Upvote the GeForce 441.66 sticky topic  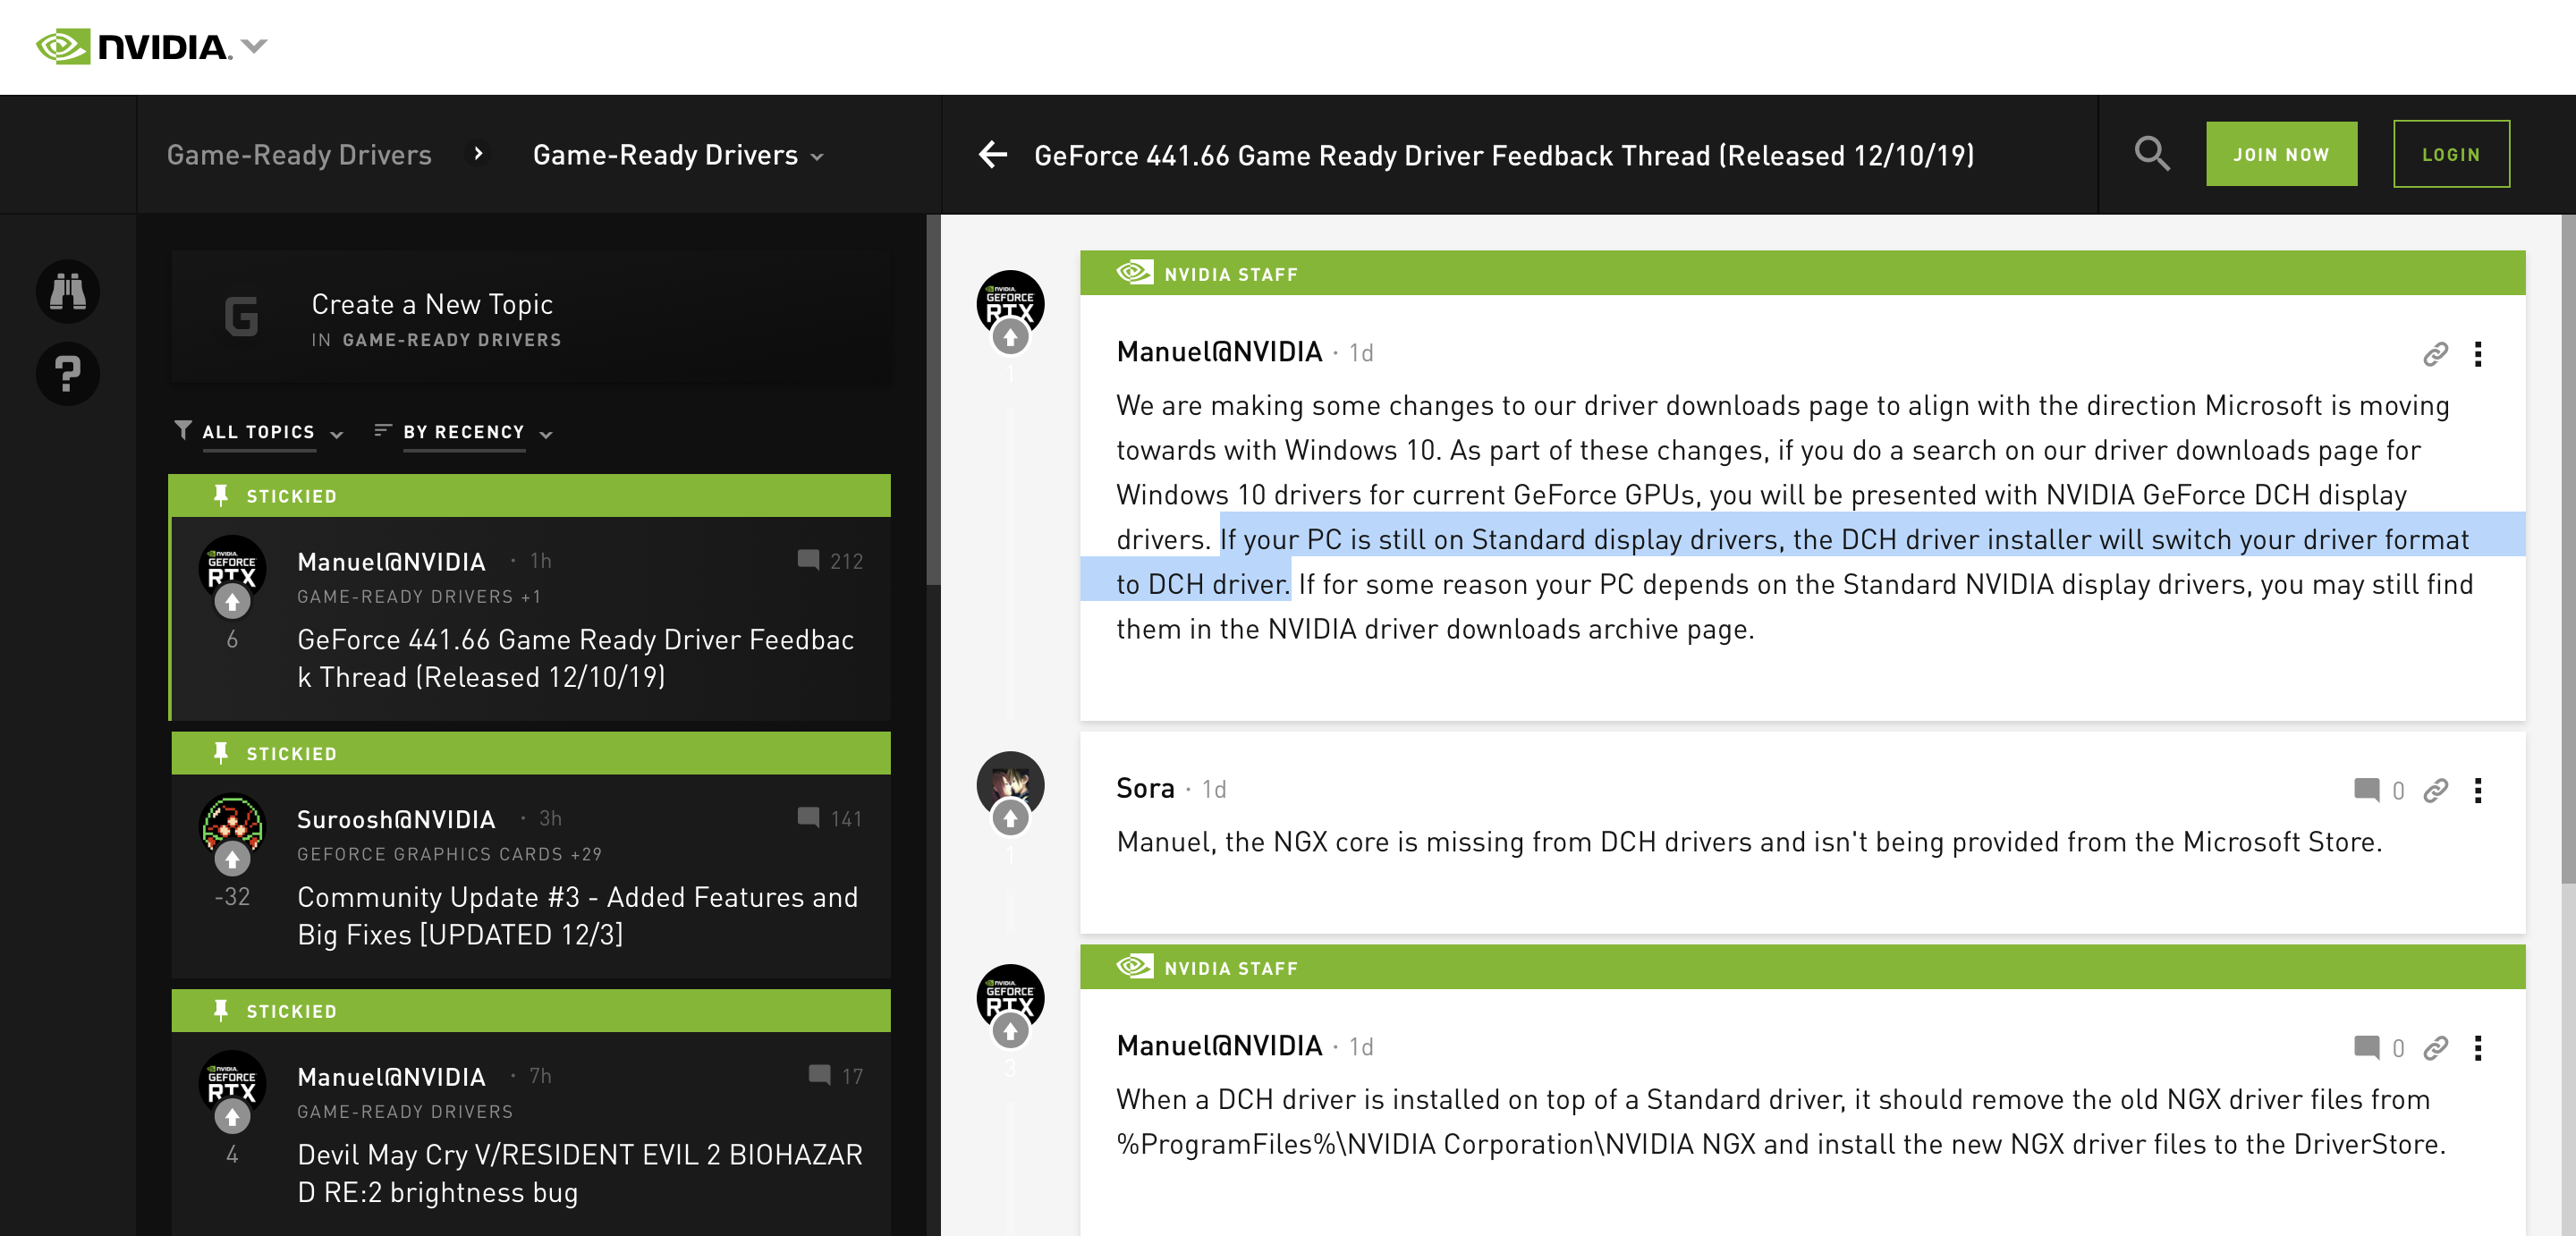coord(232,602)
